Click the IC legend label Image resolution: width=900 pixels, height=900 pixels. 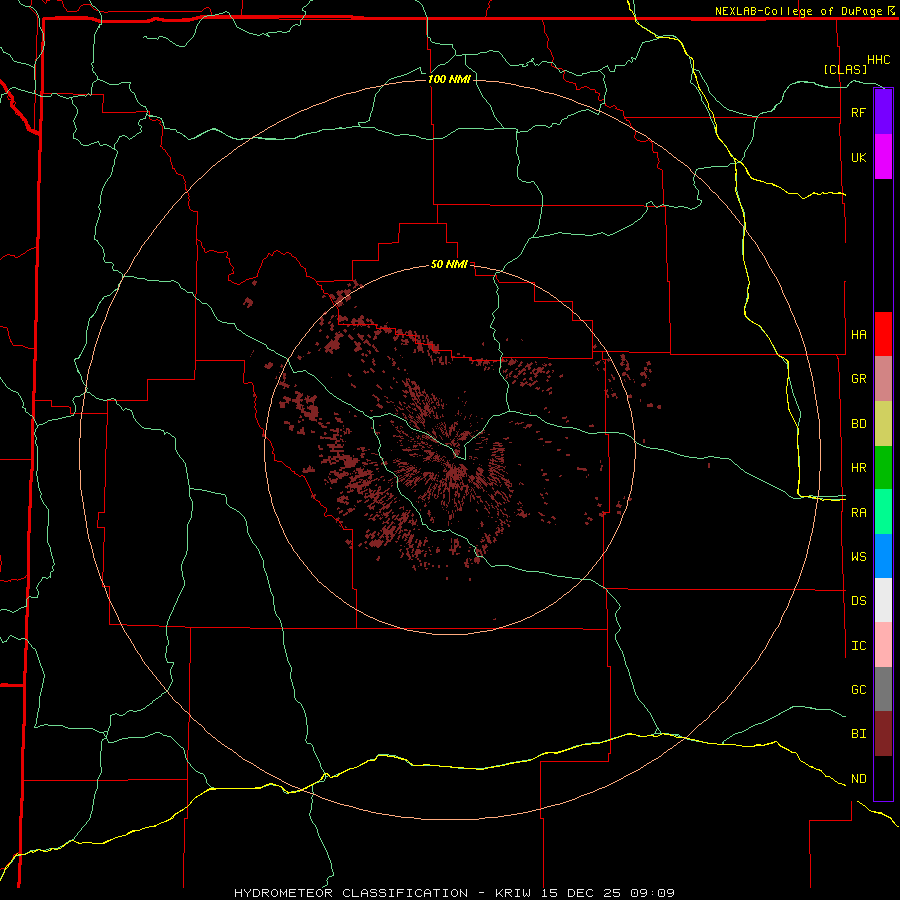pos(858,646)
